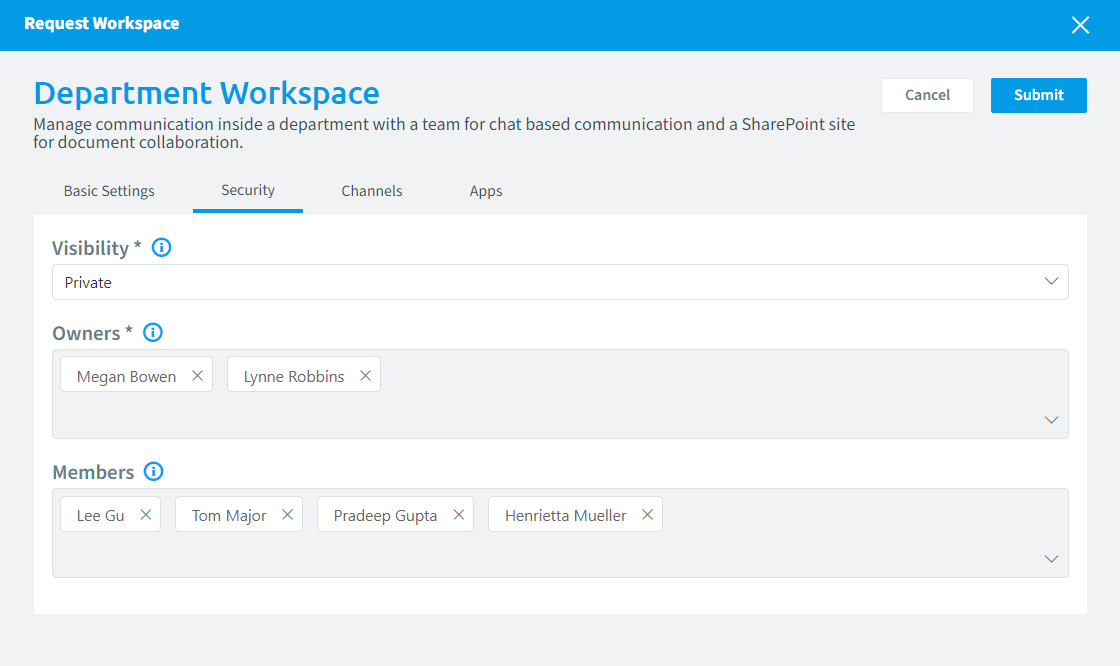The height and width of the screenshot is (666, 1120).
Task: Click the Lynne Robbins owner chip
Action: 304,374
